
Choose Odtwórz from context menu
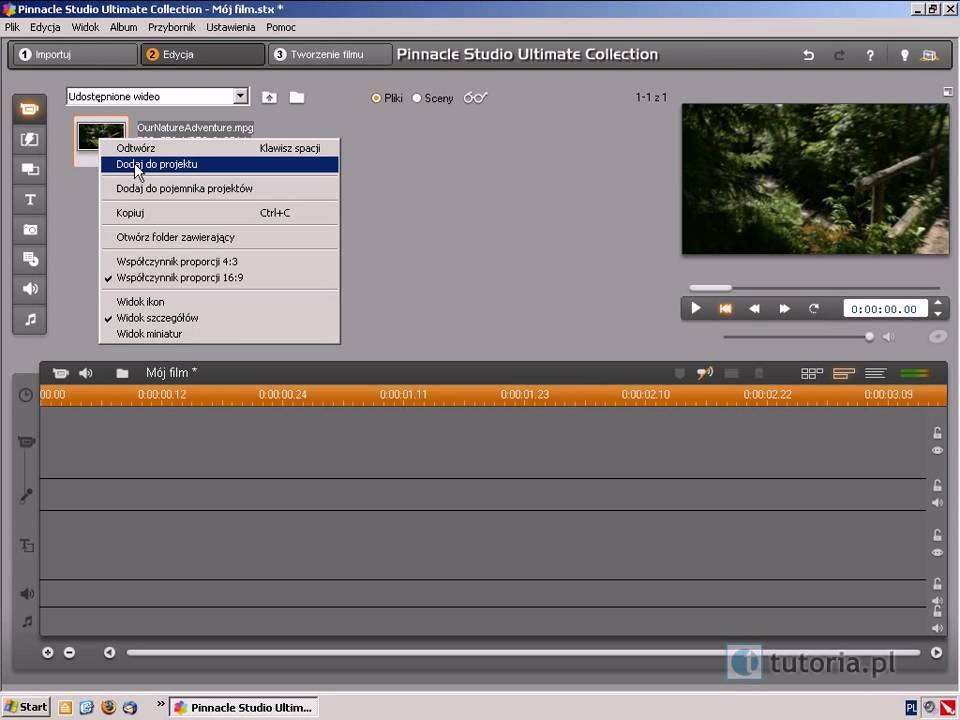(219, 148)
